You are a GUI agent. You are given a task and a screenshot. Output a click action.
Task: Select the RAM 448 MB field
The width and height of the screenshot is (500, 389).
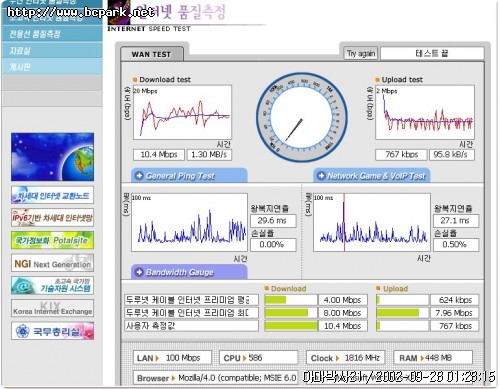point(433,358)
